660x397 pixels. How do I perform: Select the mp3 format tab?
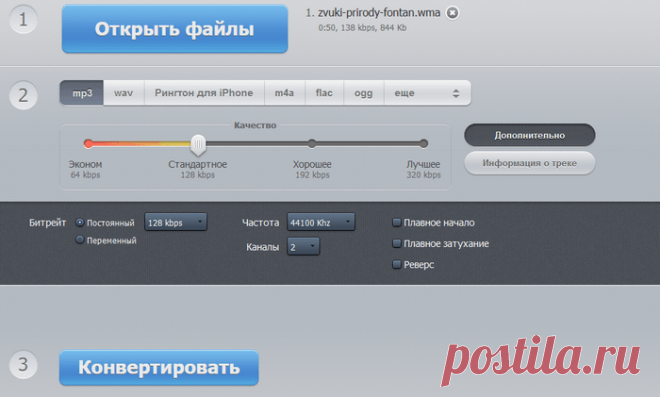coord(82,93)
